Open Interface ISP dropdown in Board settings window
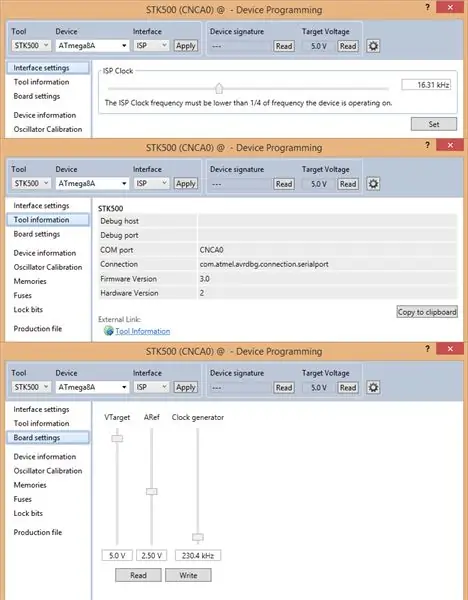 click(x=151, y=387)
